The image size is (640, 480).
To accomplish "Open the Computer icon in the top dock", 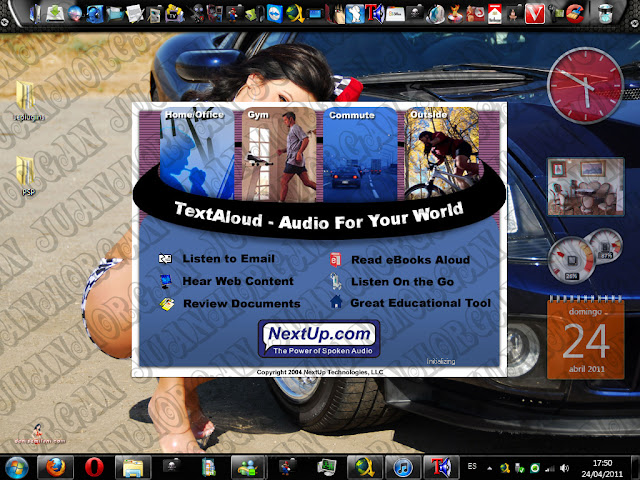I will click(35, 13).
